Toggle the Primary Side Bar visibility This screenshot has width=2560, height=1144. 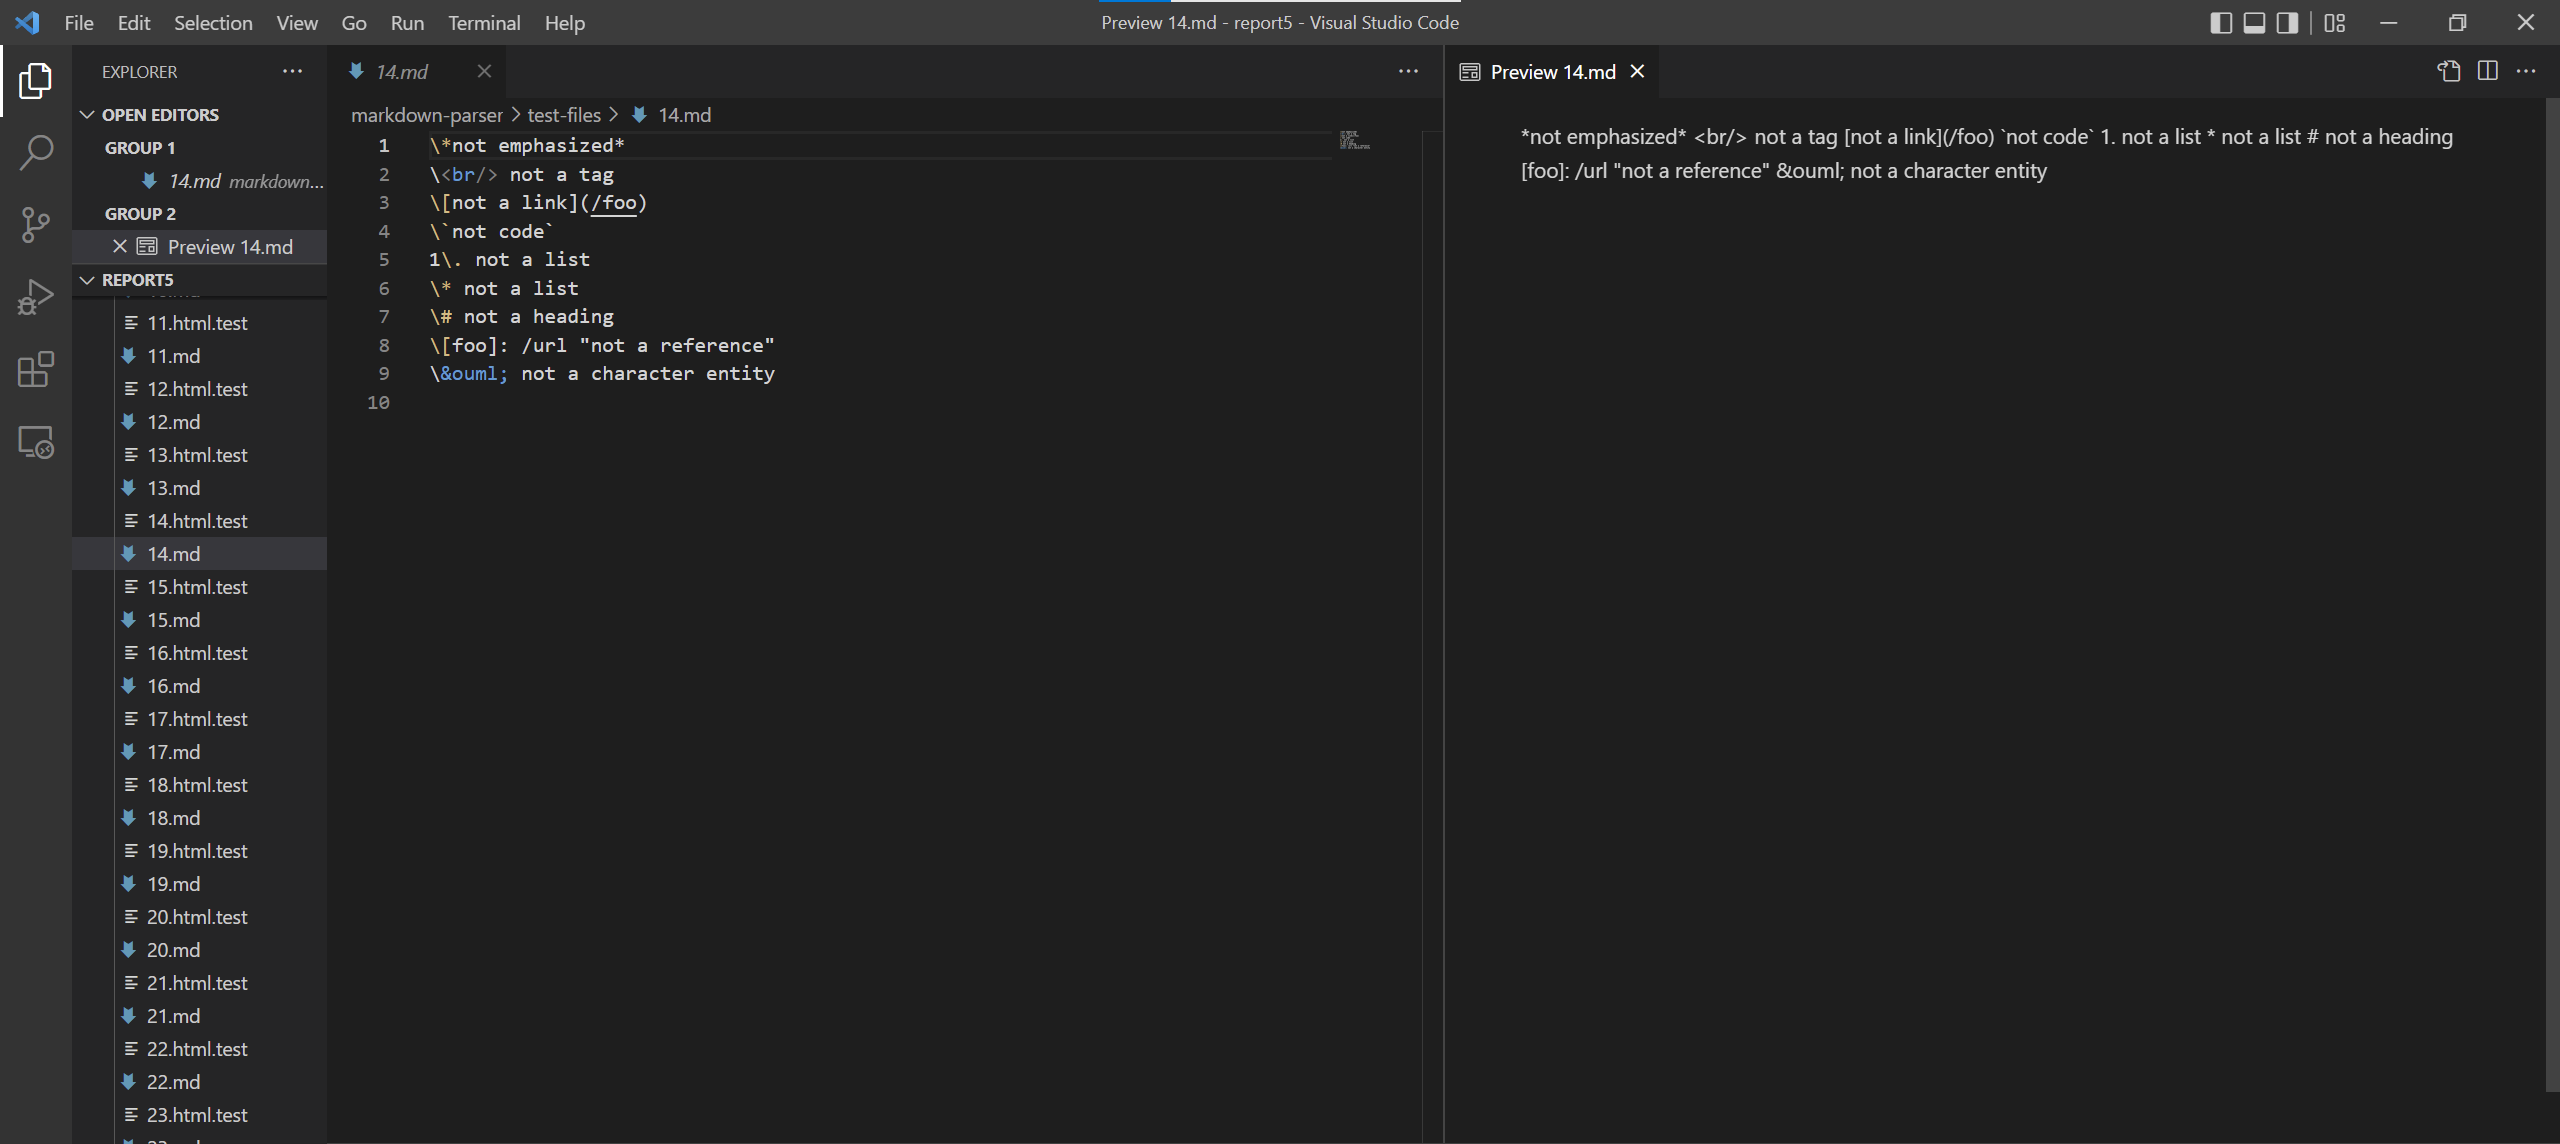pos(2220,22)
